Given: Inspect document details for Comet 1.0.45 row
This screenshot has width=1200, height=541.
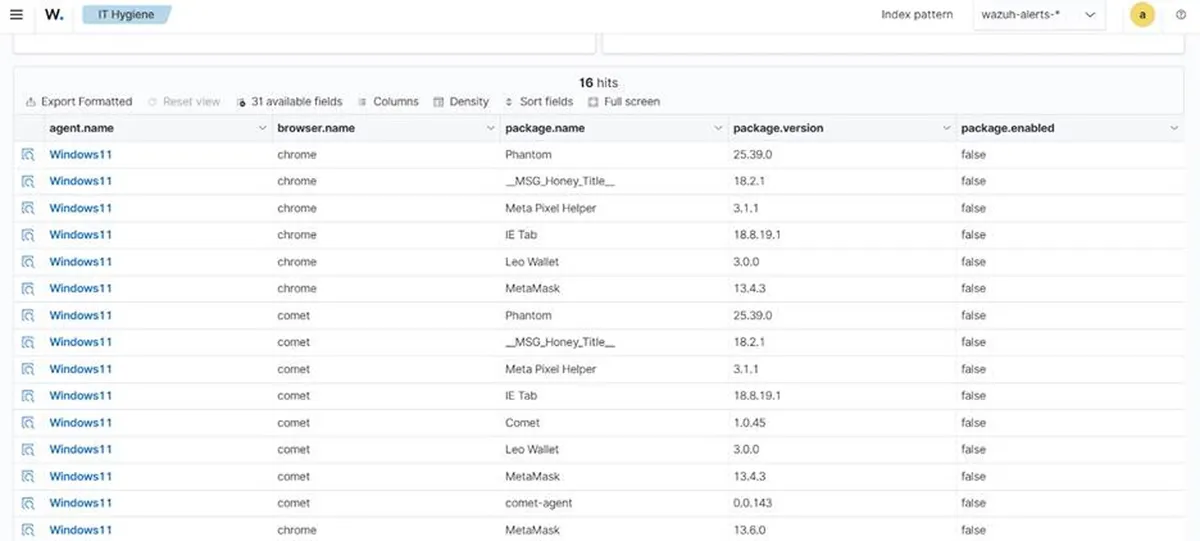Looking at the screenshot, I should (28, 422).
